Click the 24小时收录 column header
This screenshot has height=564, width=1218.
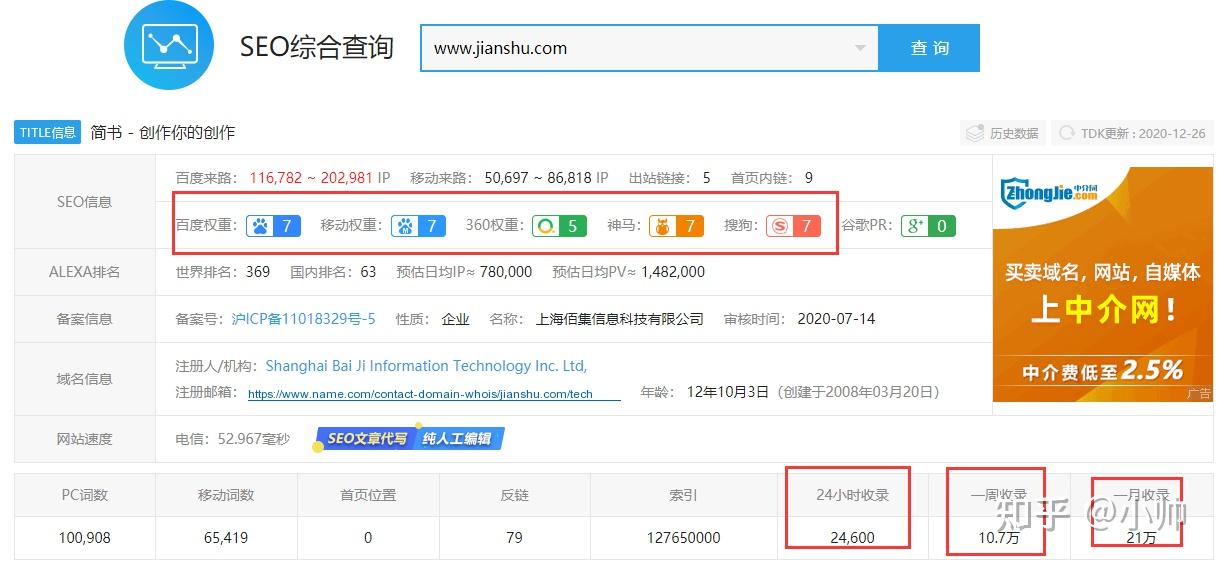(852, 494)
